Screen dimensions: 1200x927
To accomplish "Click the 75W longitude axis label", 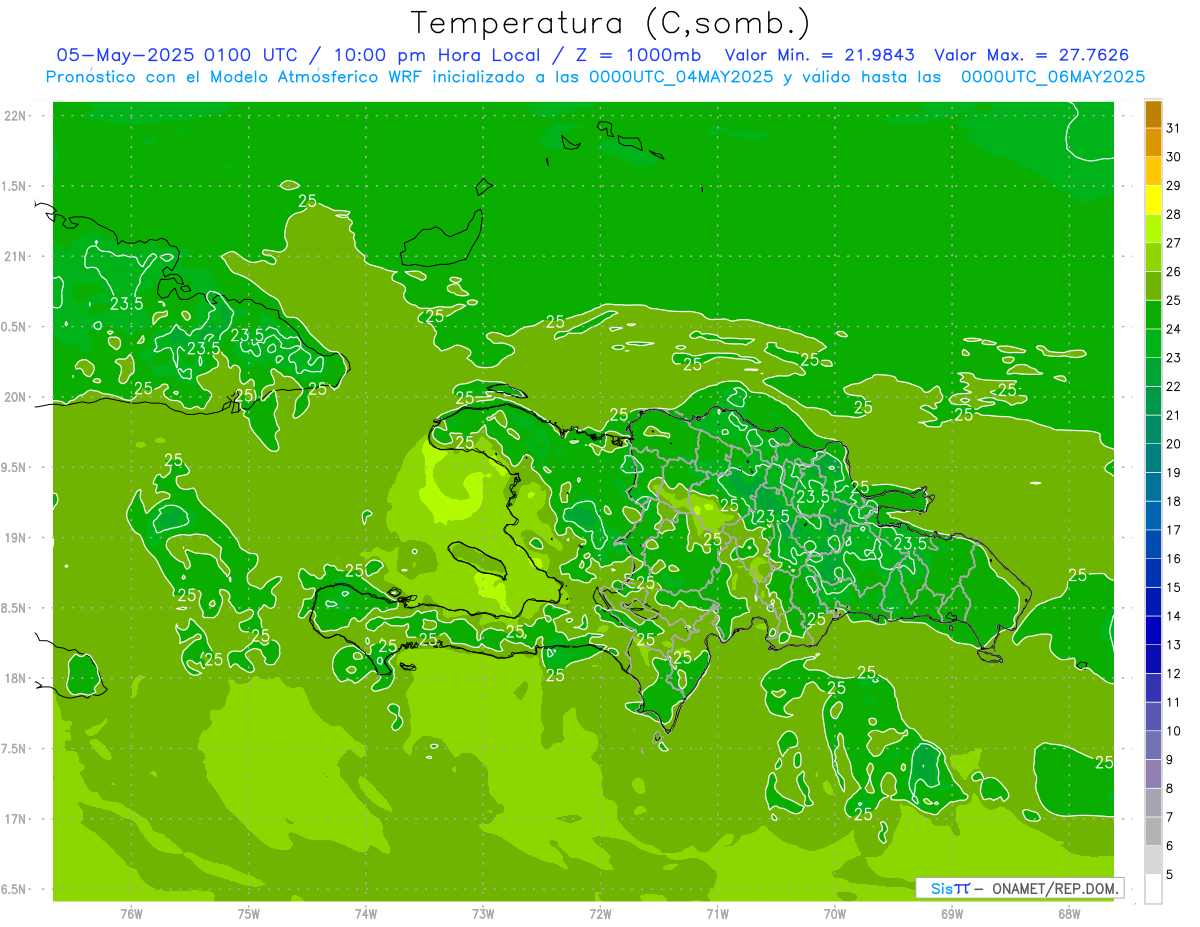I will 249,914.
